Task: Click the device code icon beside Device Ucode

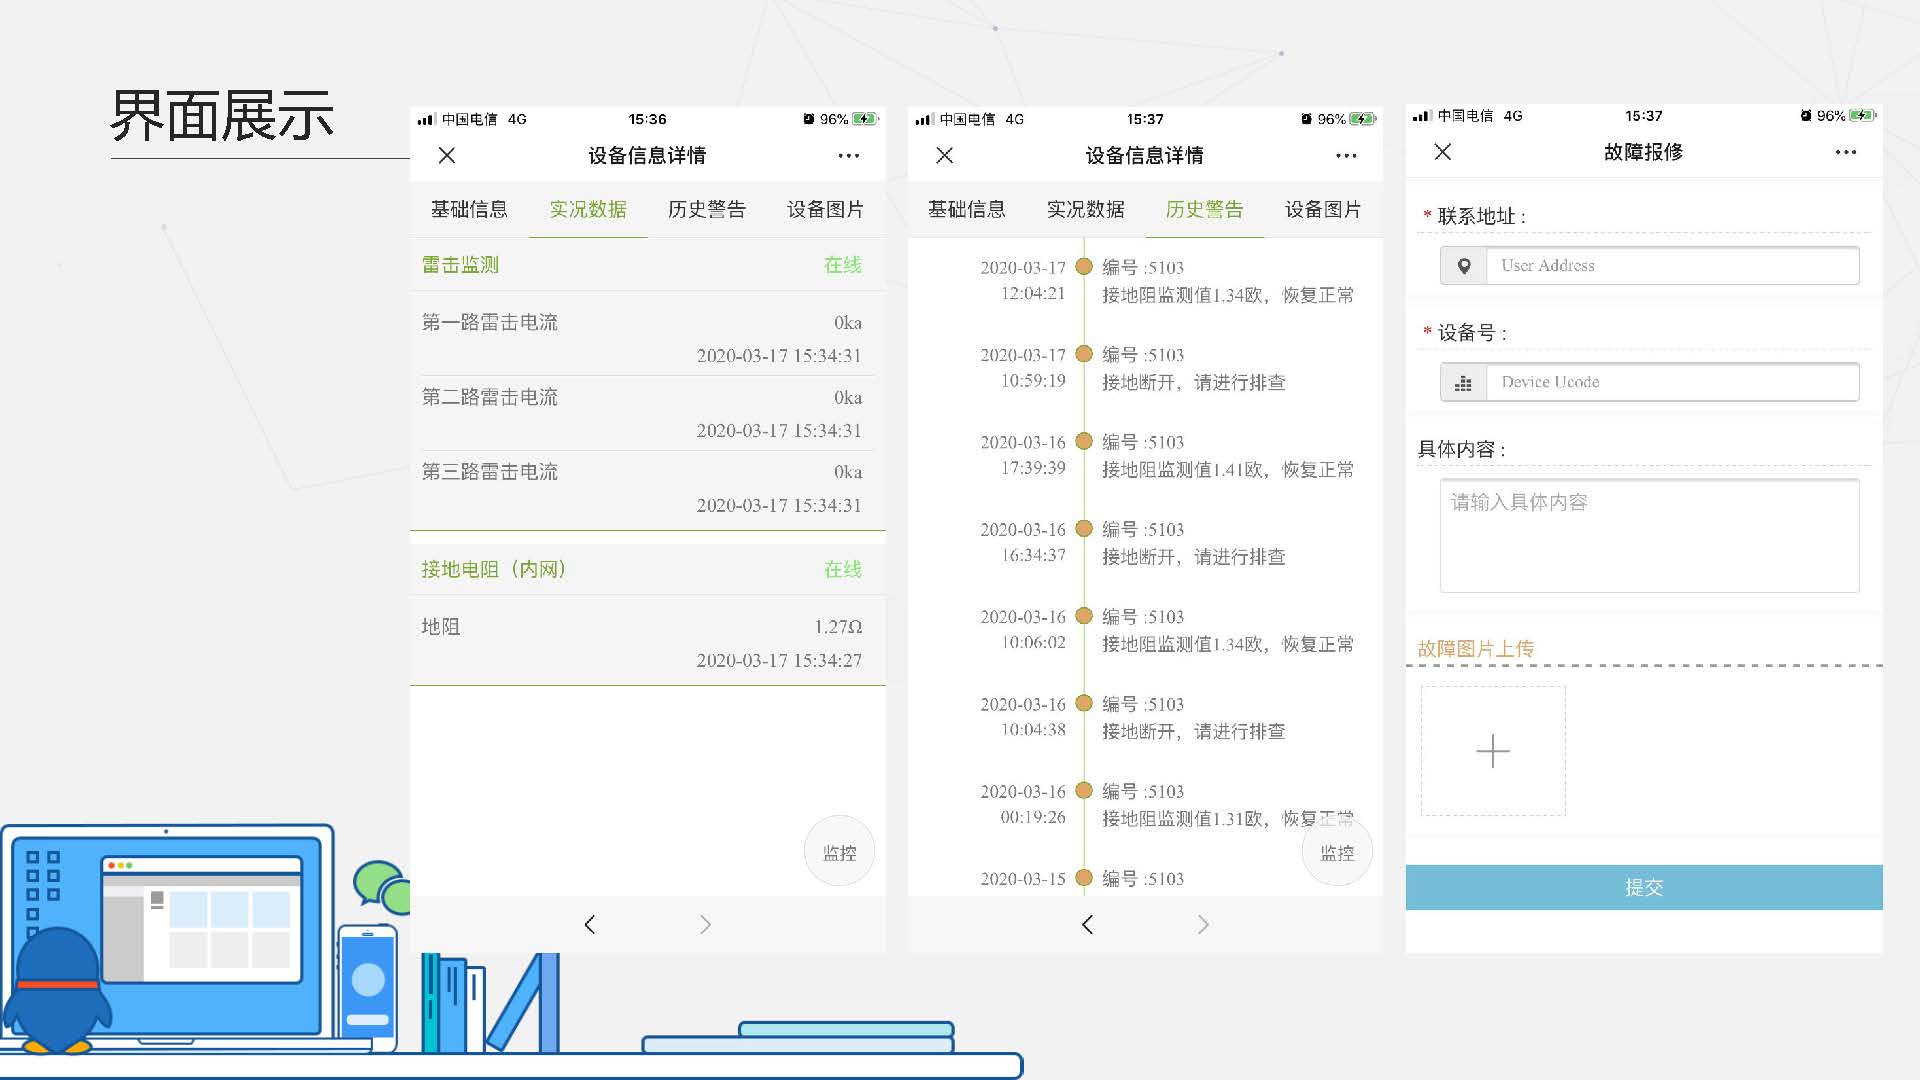Action: tap(1463, 383)
